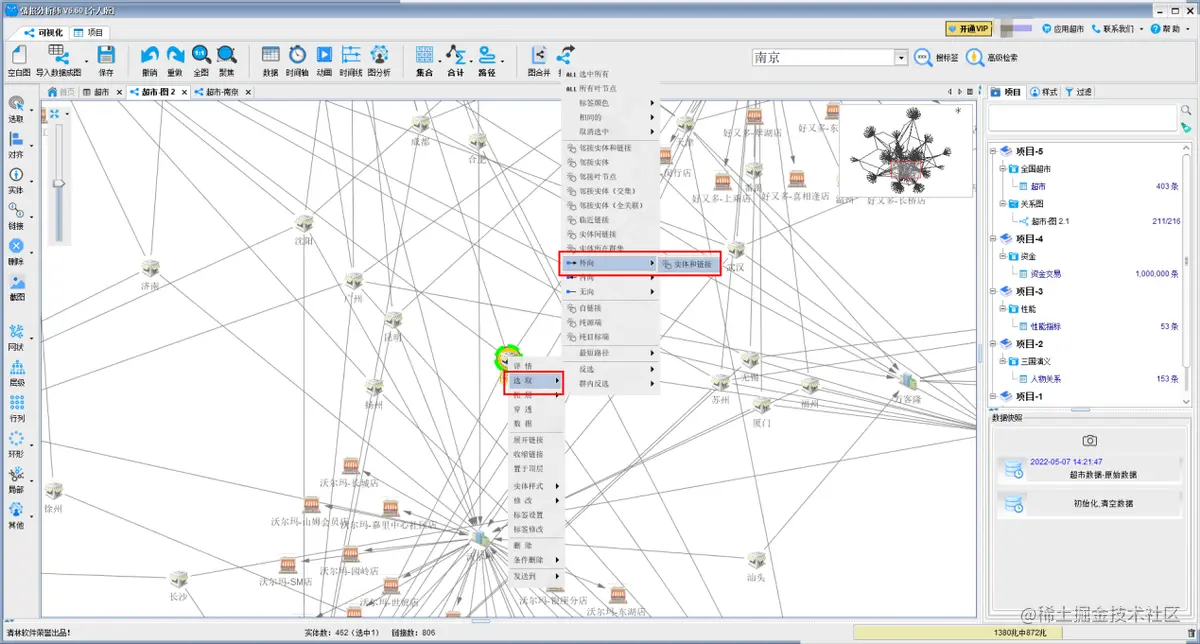1200x644 pixels.
Task: Click the 实体 entity tool in sidebar
Action: point(16,175)
